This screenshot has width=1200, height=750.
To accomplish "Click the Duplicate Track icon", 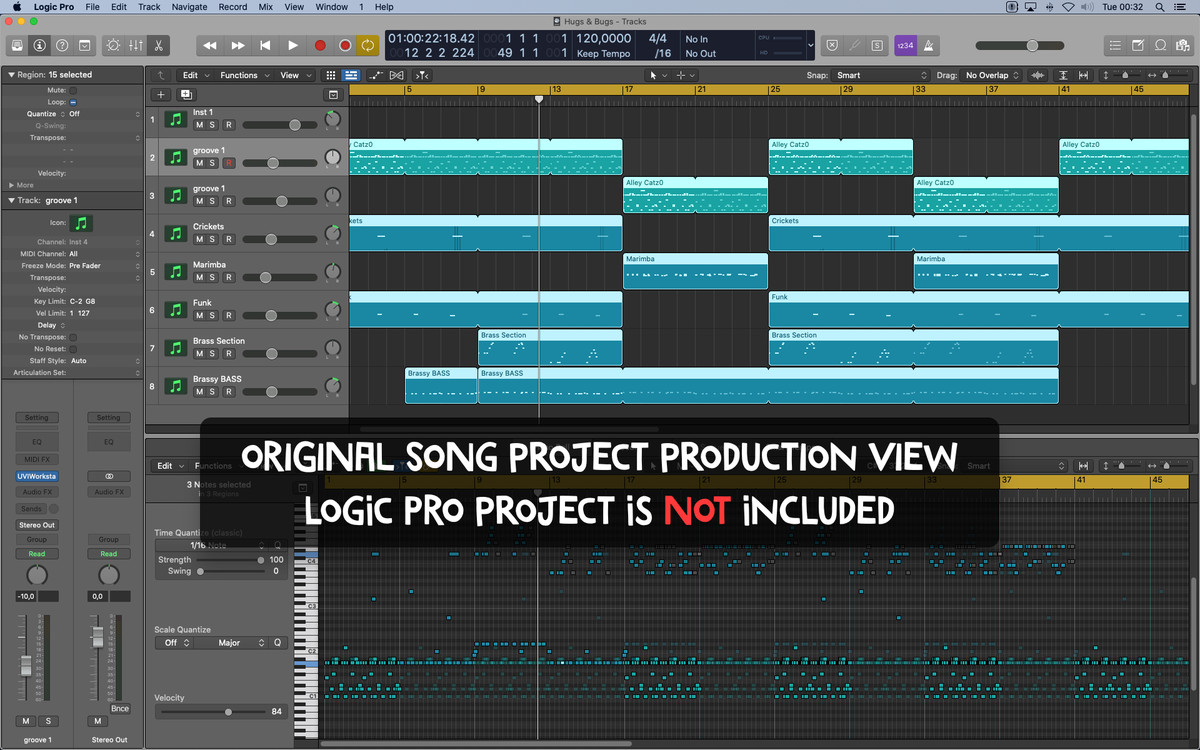I will (186, 94).
